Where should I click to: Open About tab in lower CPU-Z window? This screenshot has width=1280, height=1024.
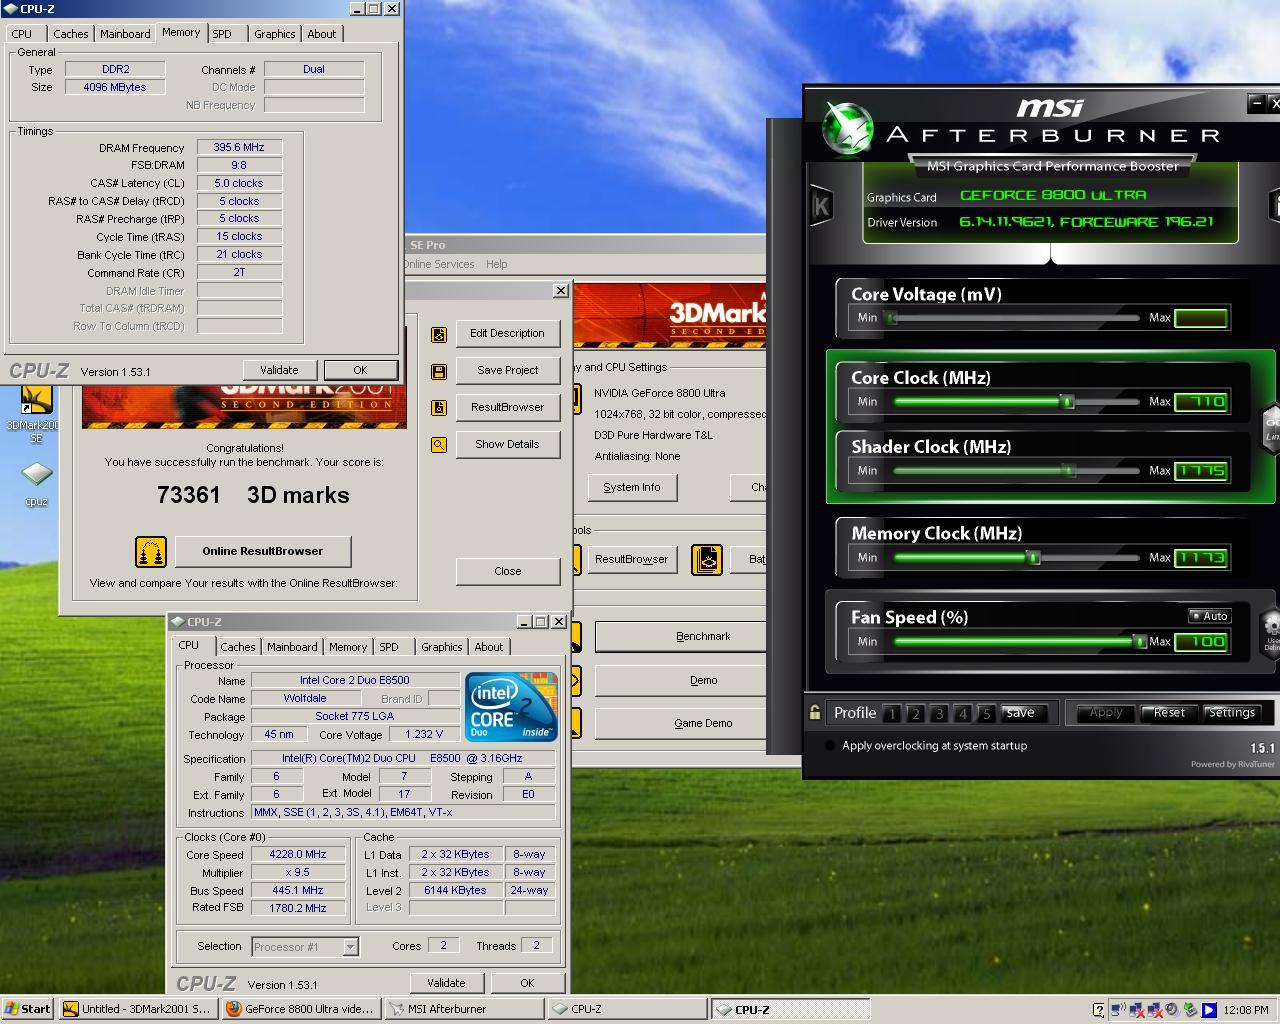click(489, 647)
